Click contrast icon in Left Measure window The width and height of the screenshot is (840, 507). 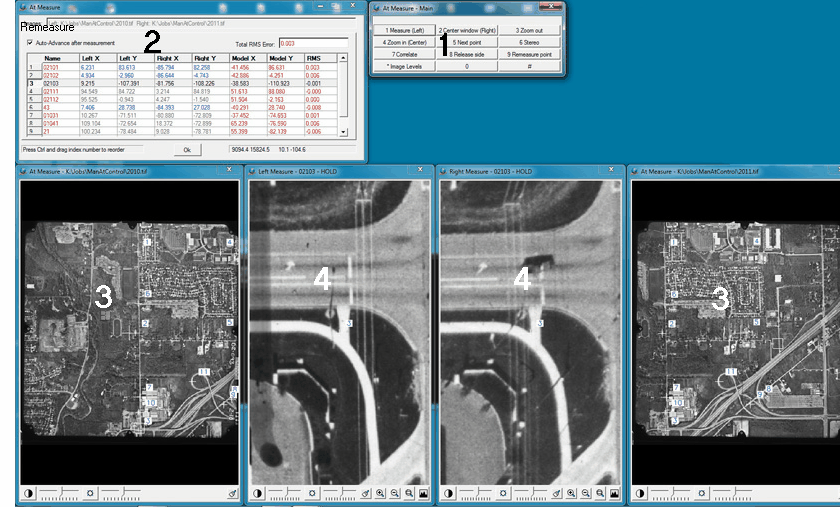[x=258, y=493]
